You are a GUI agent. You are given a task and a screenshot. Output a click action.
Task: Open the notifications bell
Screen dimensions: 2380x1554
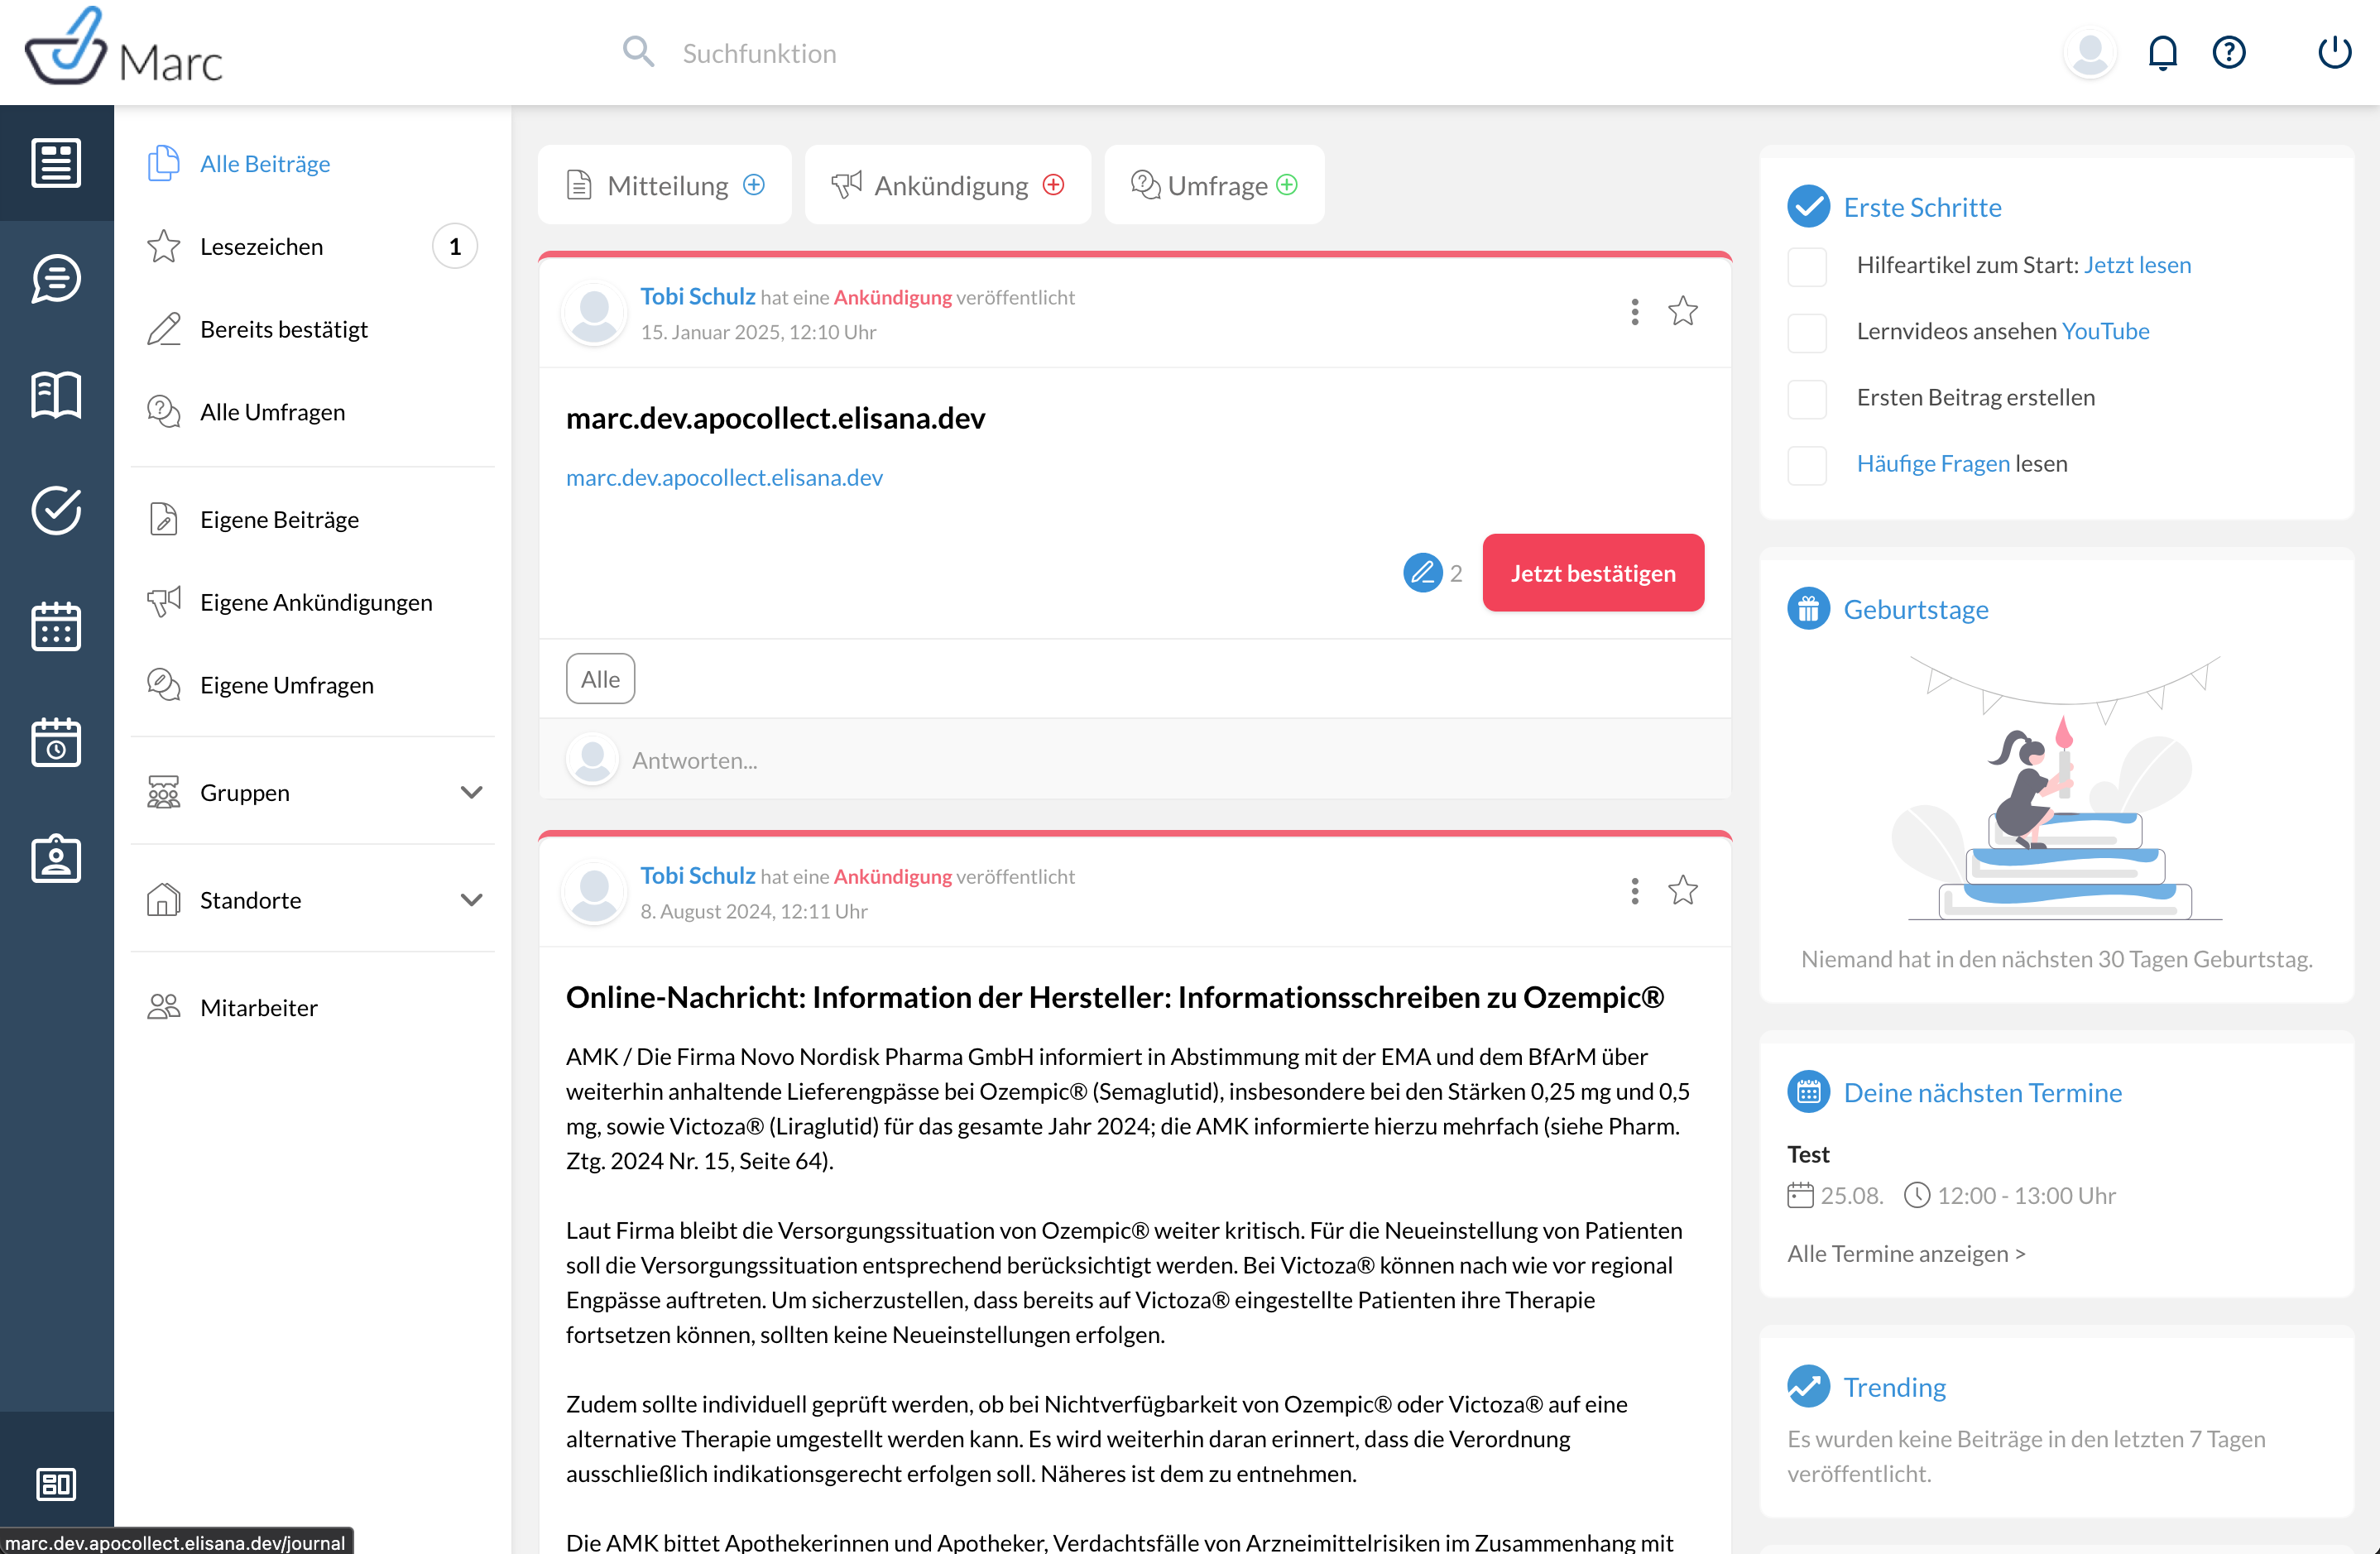point(2162,52)
